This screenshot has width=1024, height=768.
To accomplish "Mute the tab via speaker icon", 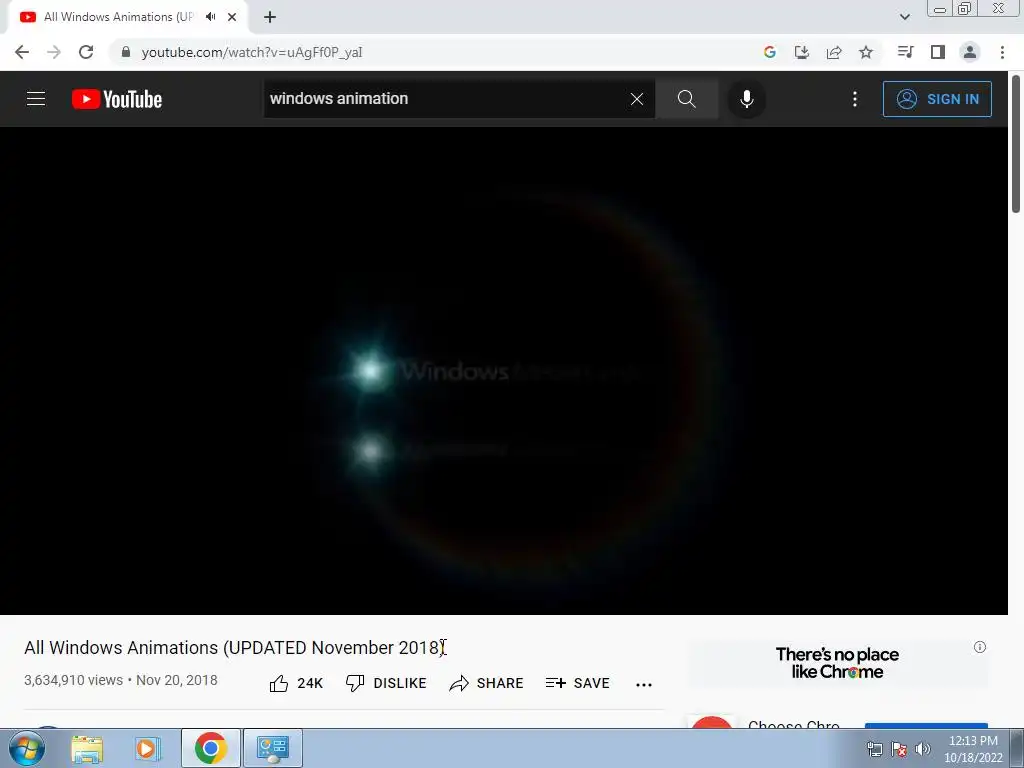I will point(210,17).
